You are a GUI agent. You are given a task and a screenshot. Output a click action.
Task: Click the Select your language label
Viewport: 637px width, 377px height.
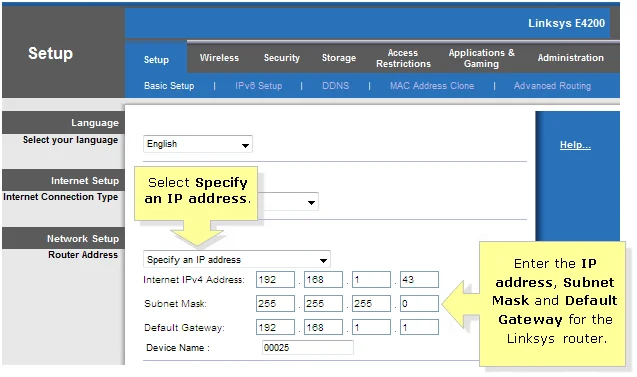pyautogui.click(x=70, y=140)
